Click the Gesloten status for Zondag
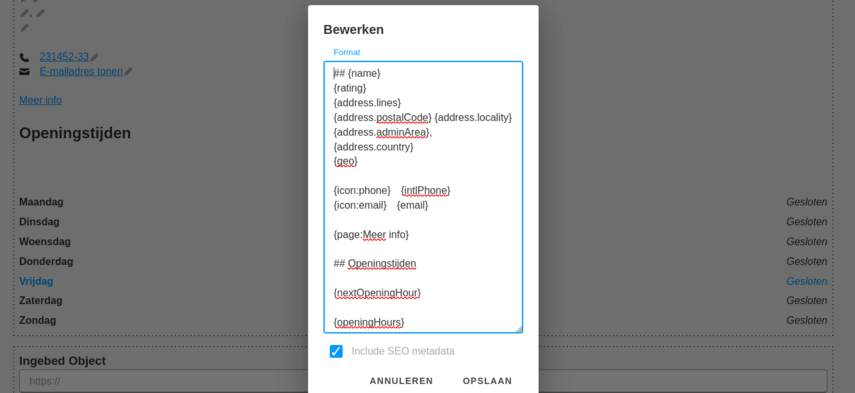Screen dimensions: 855x393 (x=806, y=321)
